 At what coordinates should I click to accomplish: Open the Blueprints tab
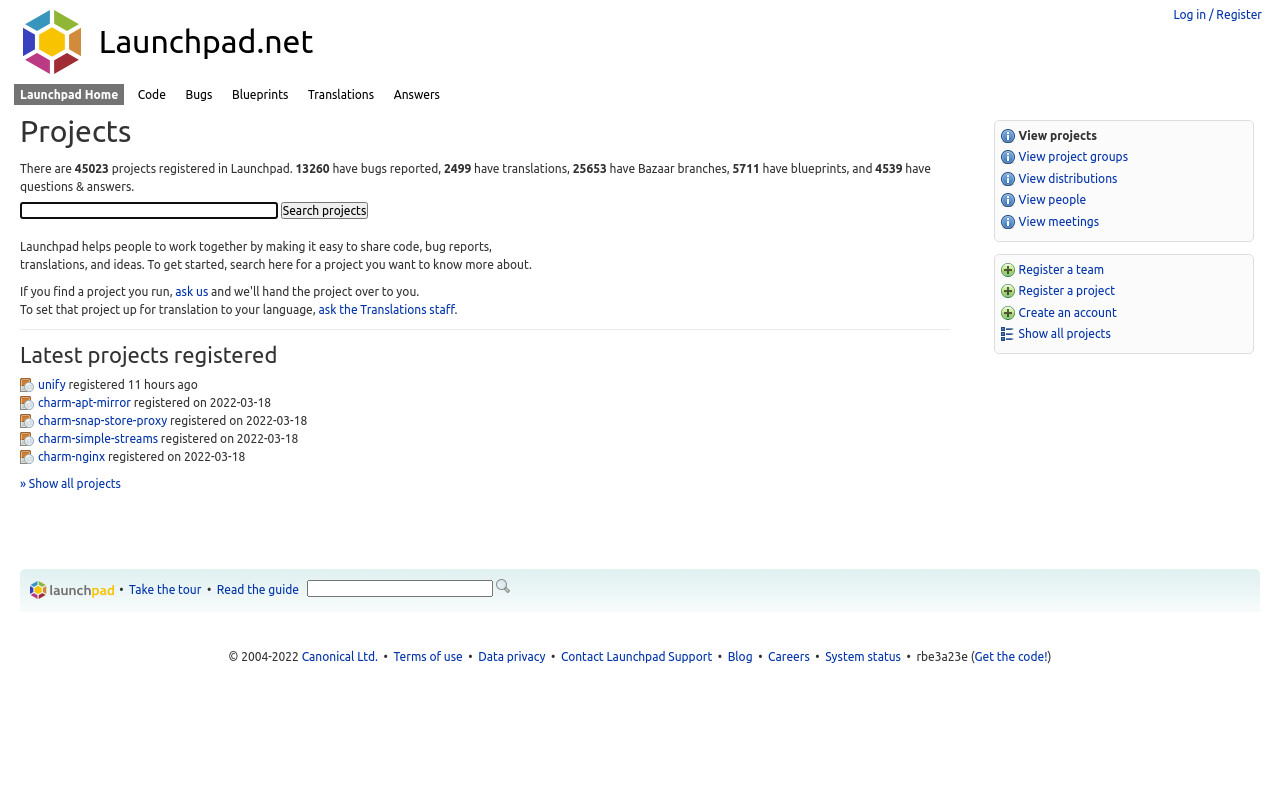pos(260,95)
